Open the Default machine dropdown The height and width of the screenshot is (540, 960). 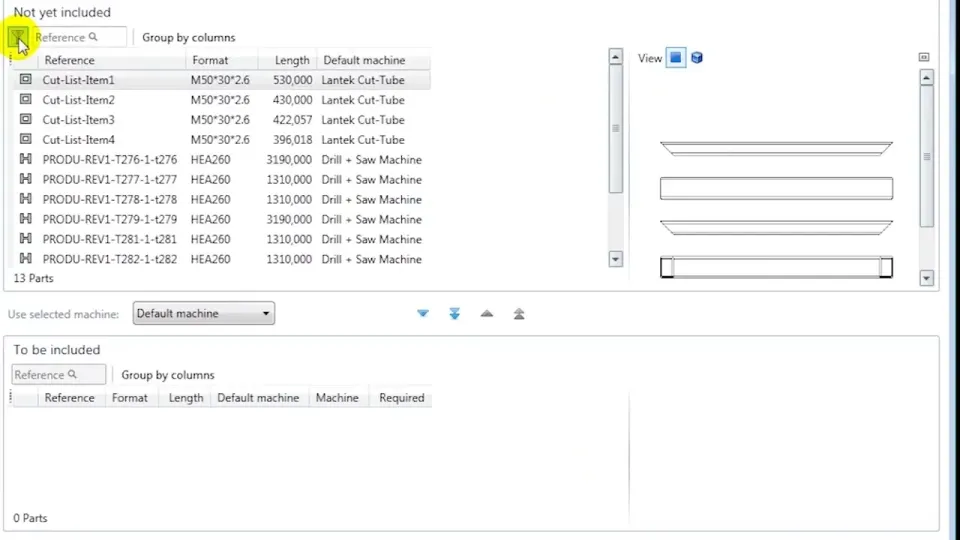pyautogui.click(x=203, y=313)
